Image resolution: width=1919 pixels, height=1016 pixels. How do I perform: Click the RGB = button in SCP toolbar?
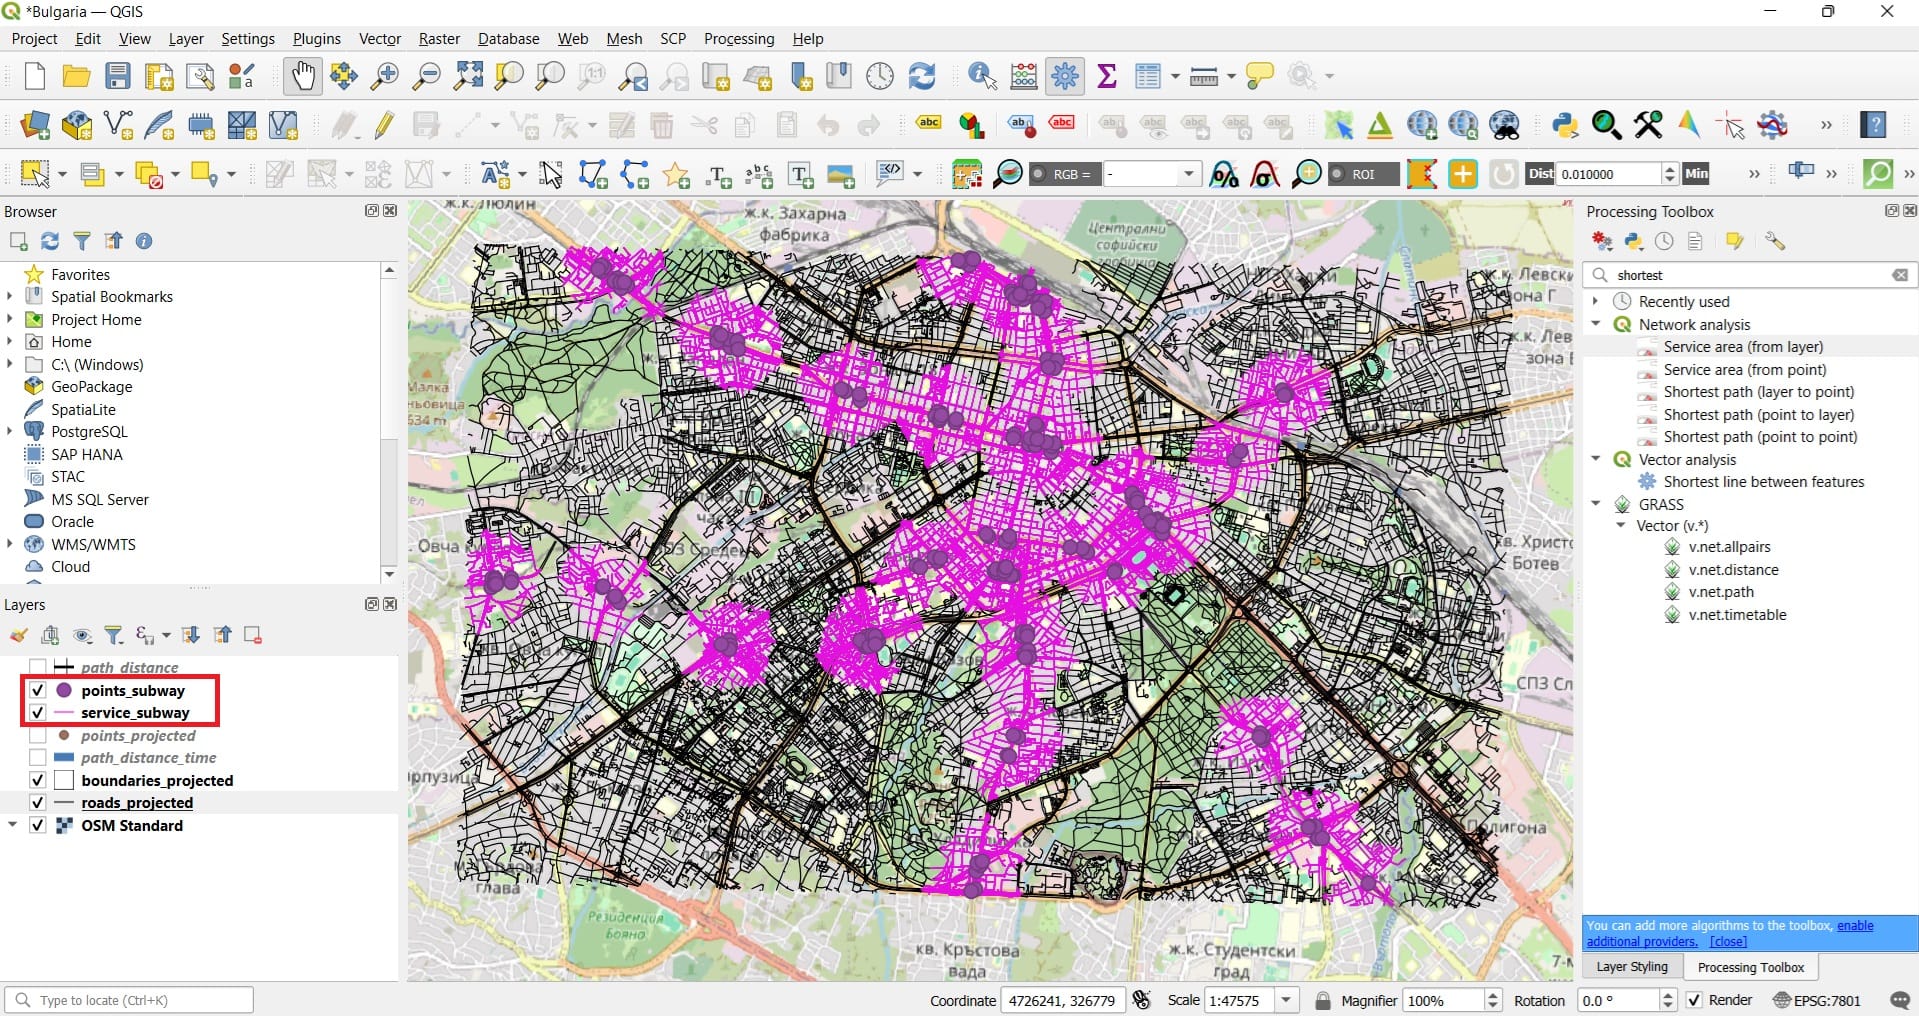1064,174
